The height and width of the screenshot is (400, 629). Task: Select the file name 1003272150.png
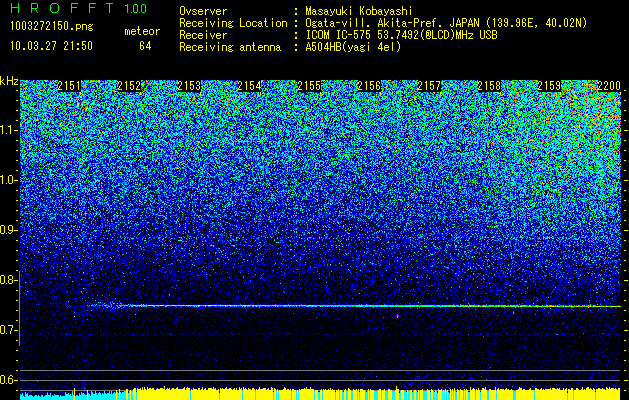click(x=52, y=27)
